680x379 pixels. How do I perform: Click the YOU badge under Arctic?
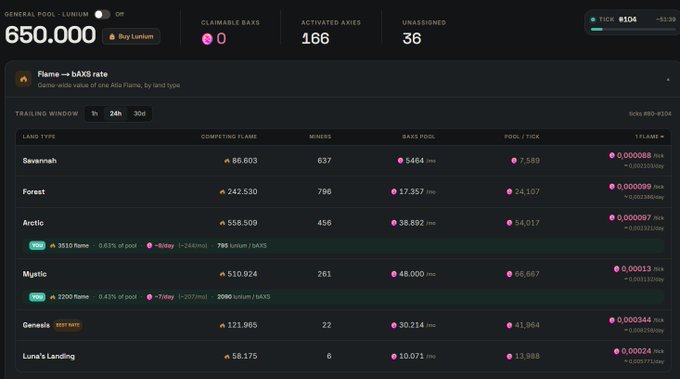(x=37, y=245)
